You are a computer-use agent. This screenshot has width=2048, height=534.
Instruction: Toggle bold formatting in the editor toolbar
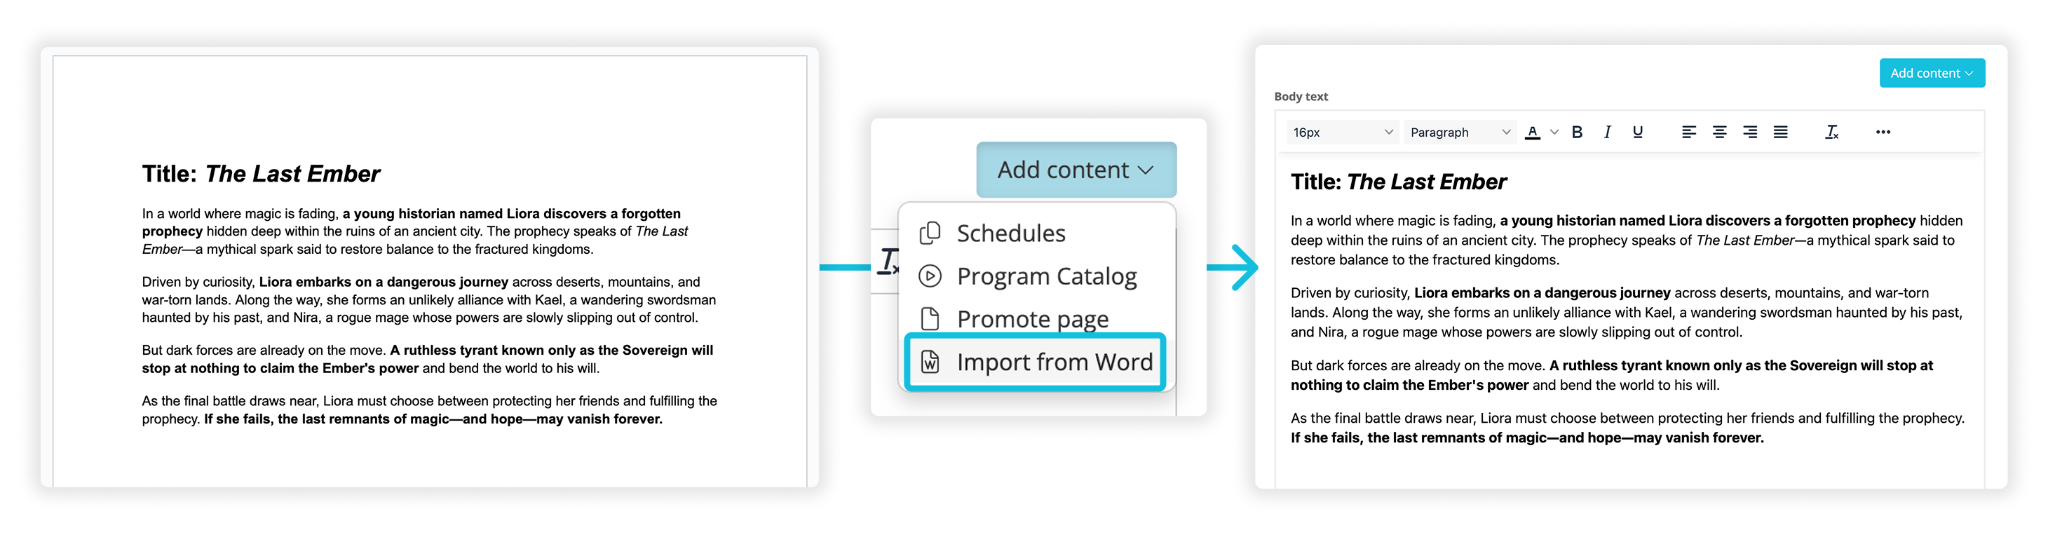(1577, 132)
